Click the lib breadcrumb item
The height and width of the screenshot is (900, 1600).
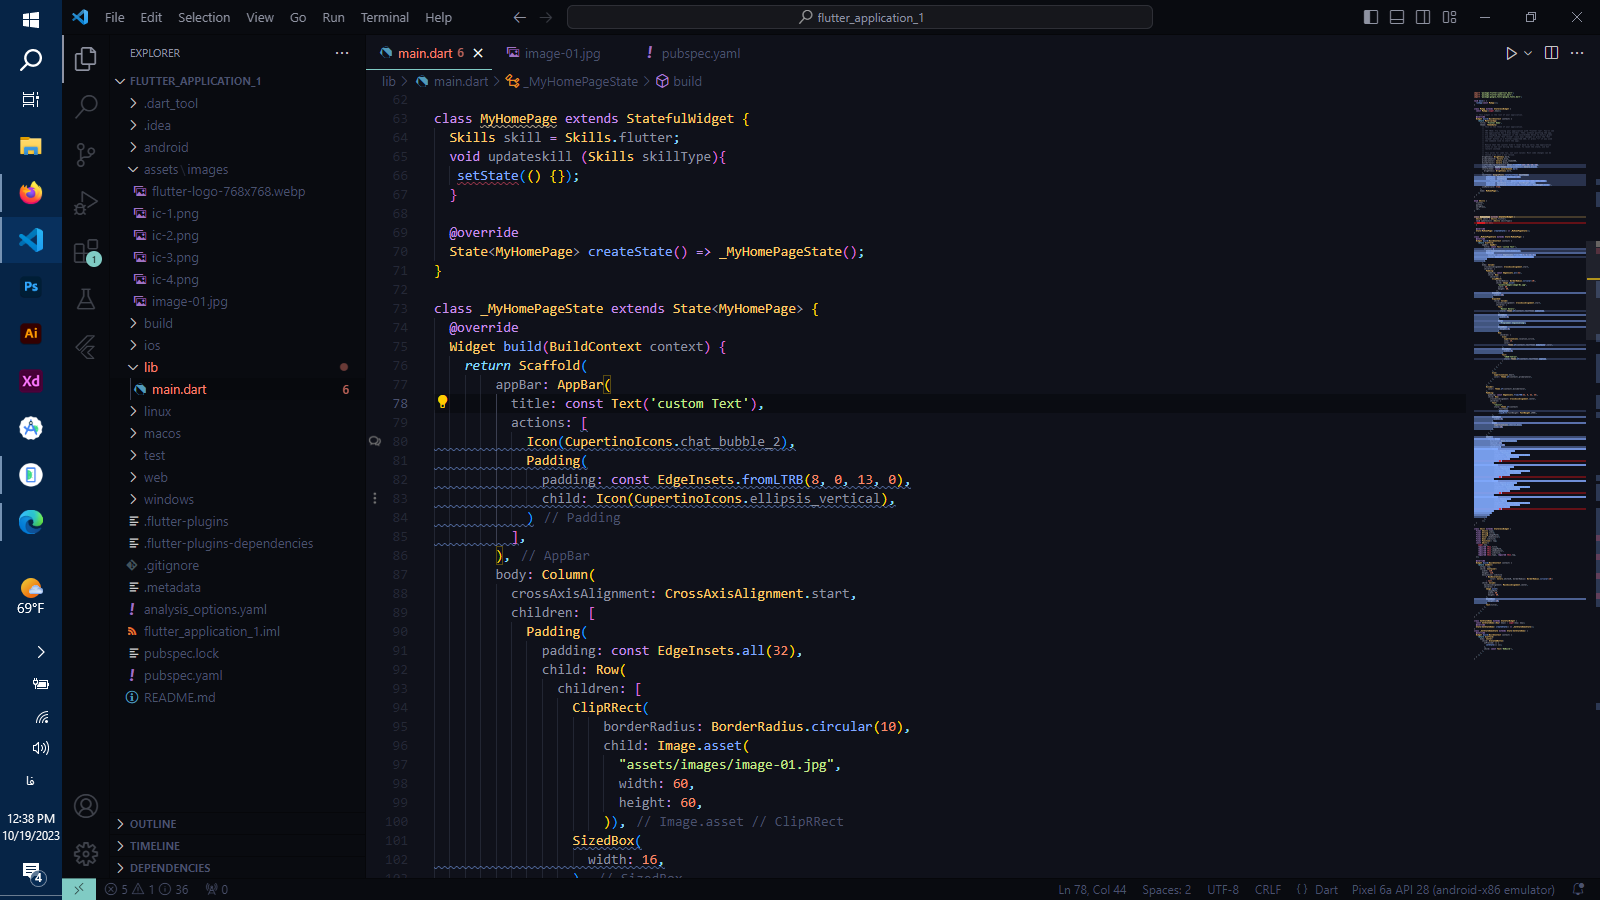tap(388, 81)
